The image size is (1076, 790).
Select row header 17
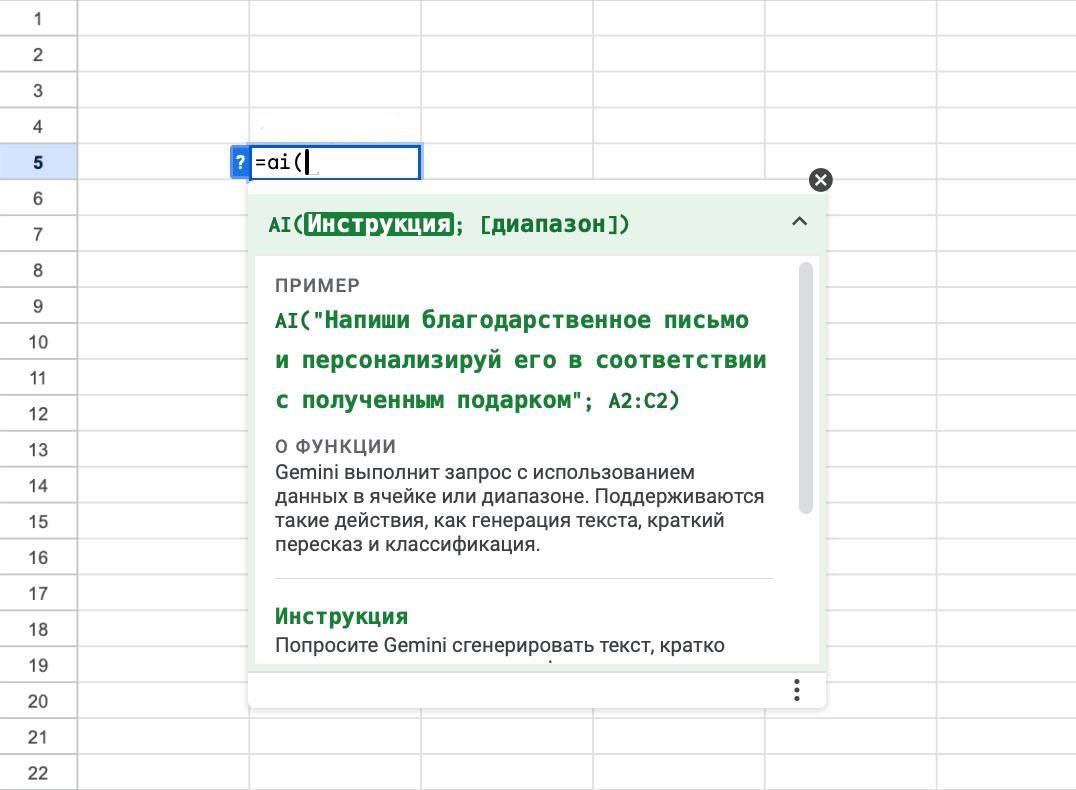pyautogui.click(x=38, y=593)
